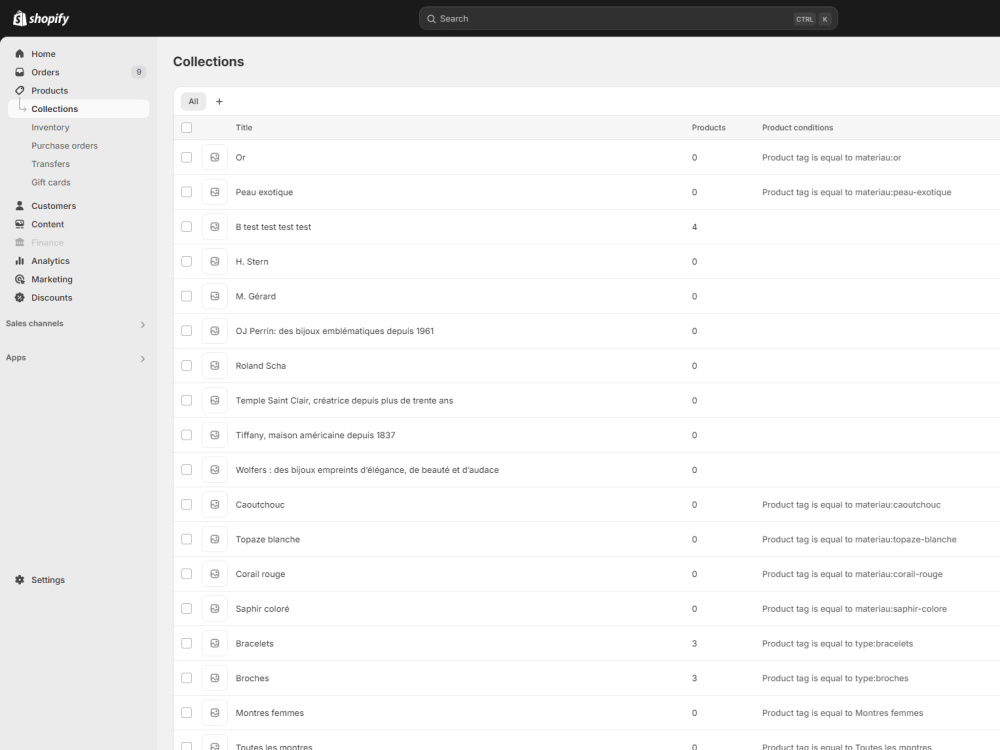Open the Peau exotique collection
This screenshot has width=1000, height=750.
pos(264,192)
